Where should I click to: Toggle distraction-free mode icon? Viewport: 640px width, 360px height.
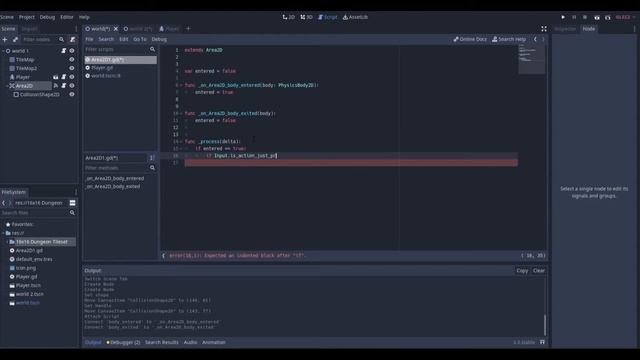(x=544, y=29)
